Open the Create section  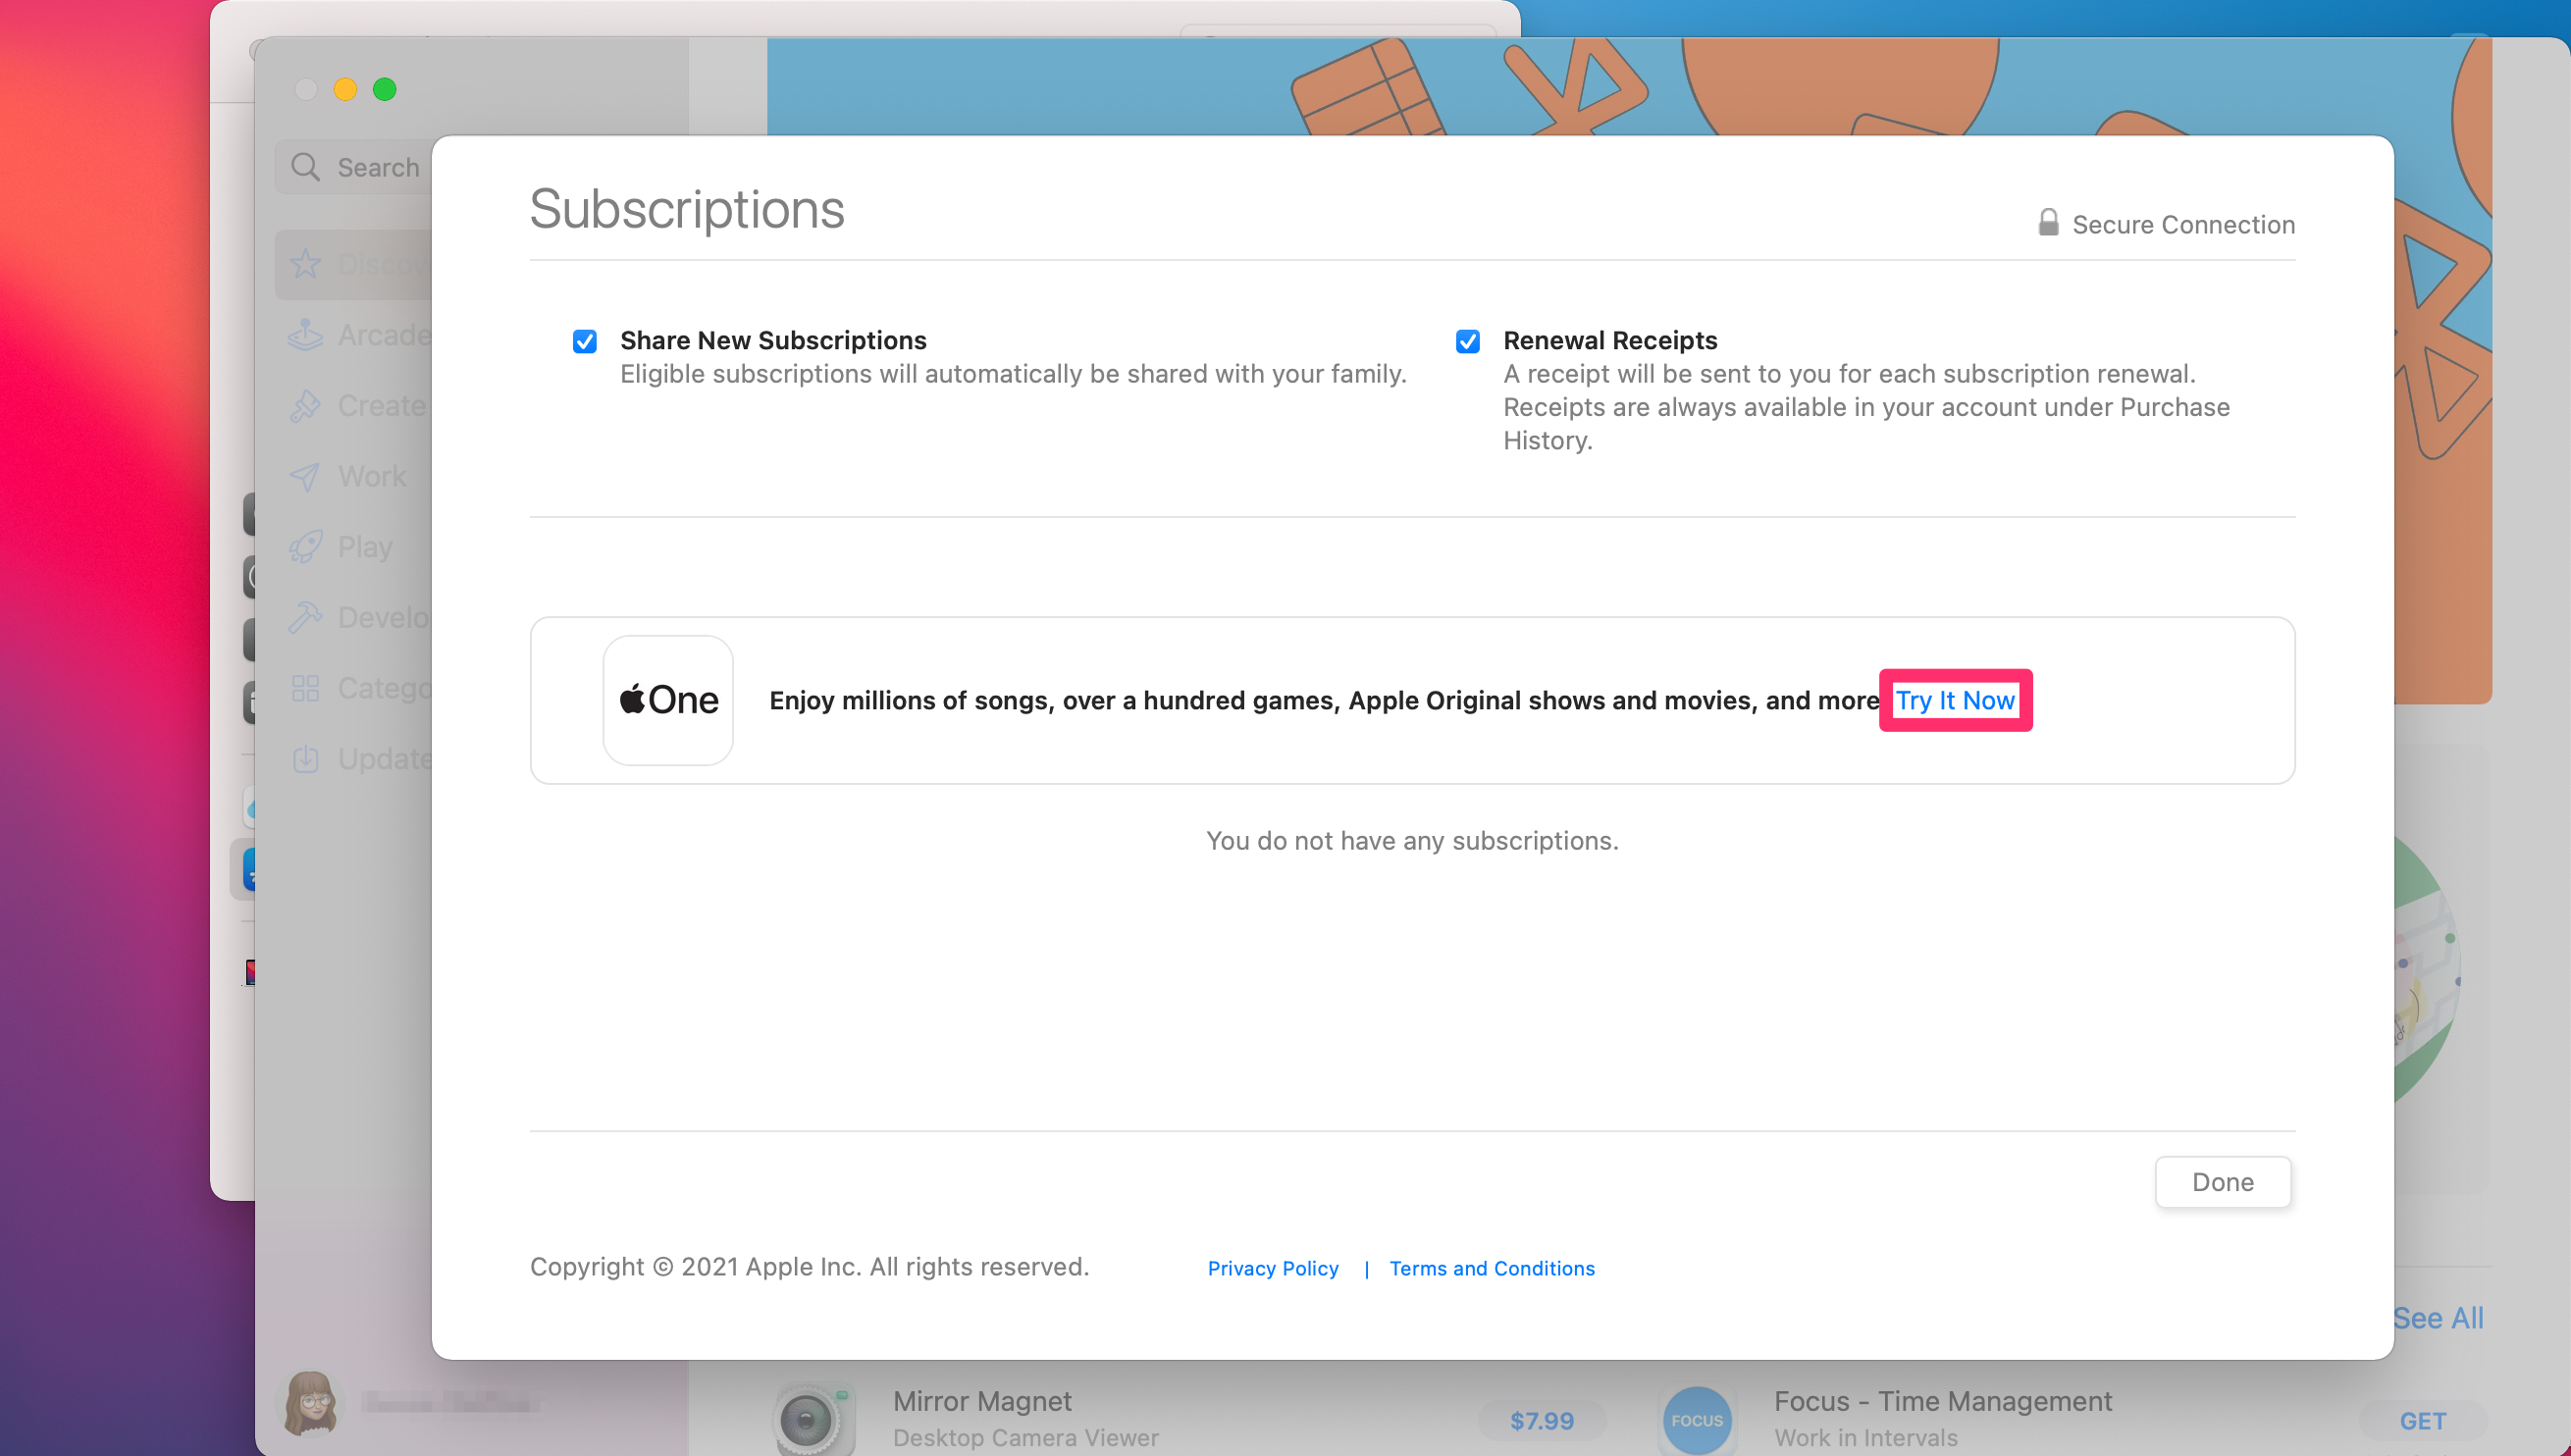point(354,406)
